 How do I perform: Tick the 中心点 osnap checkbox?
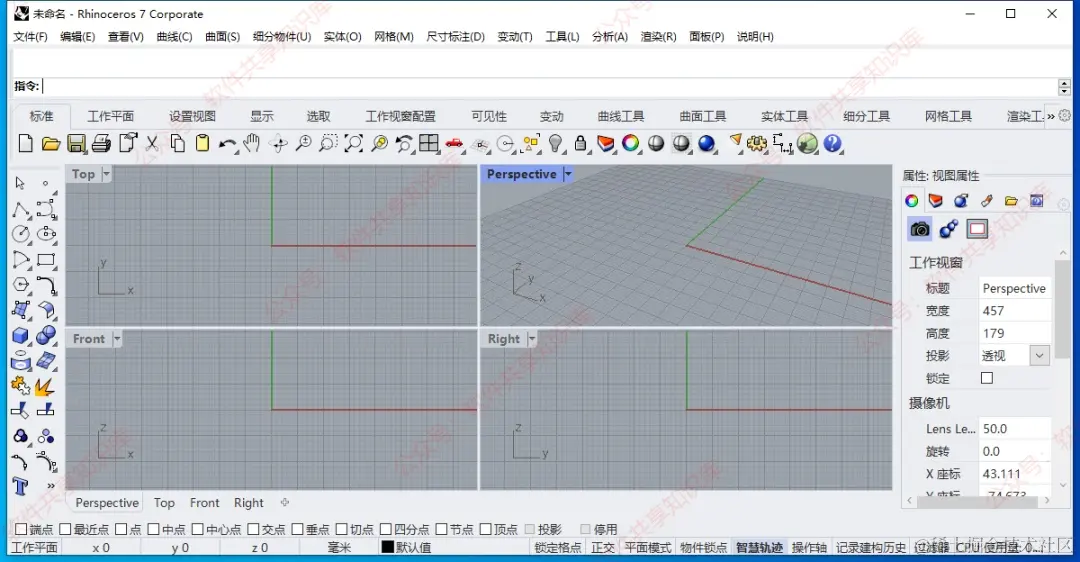tap(198, 529)
